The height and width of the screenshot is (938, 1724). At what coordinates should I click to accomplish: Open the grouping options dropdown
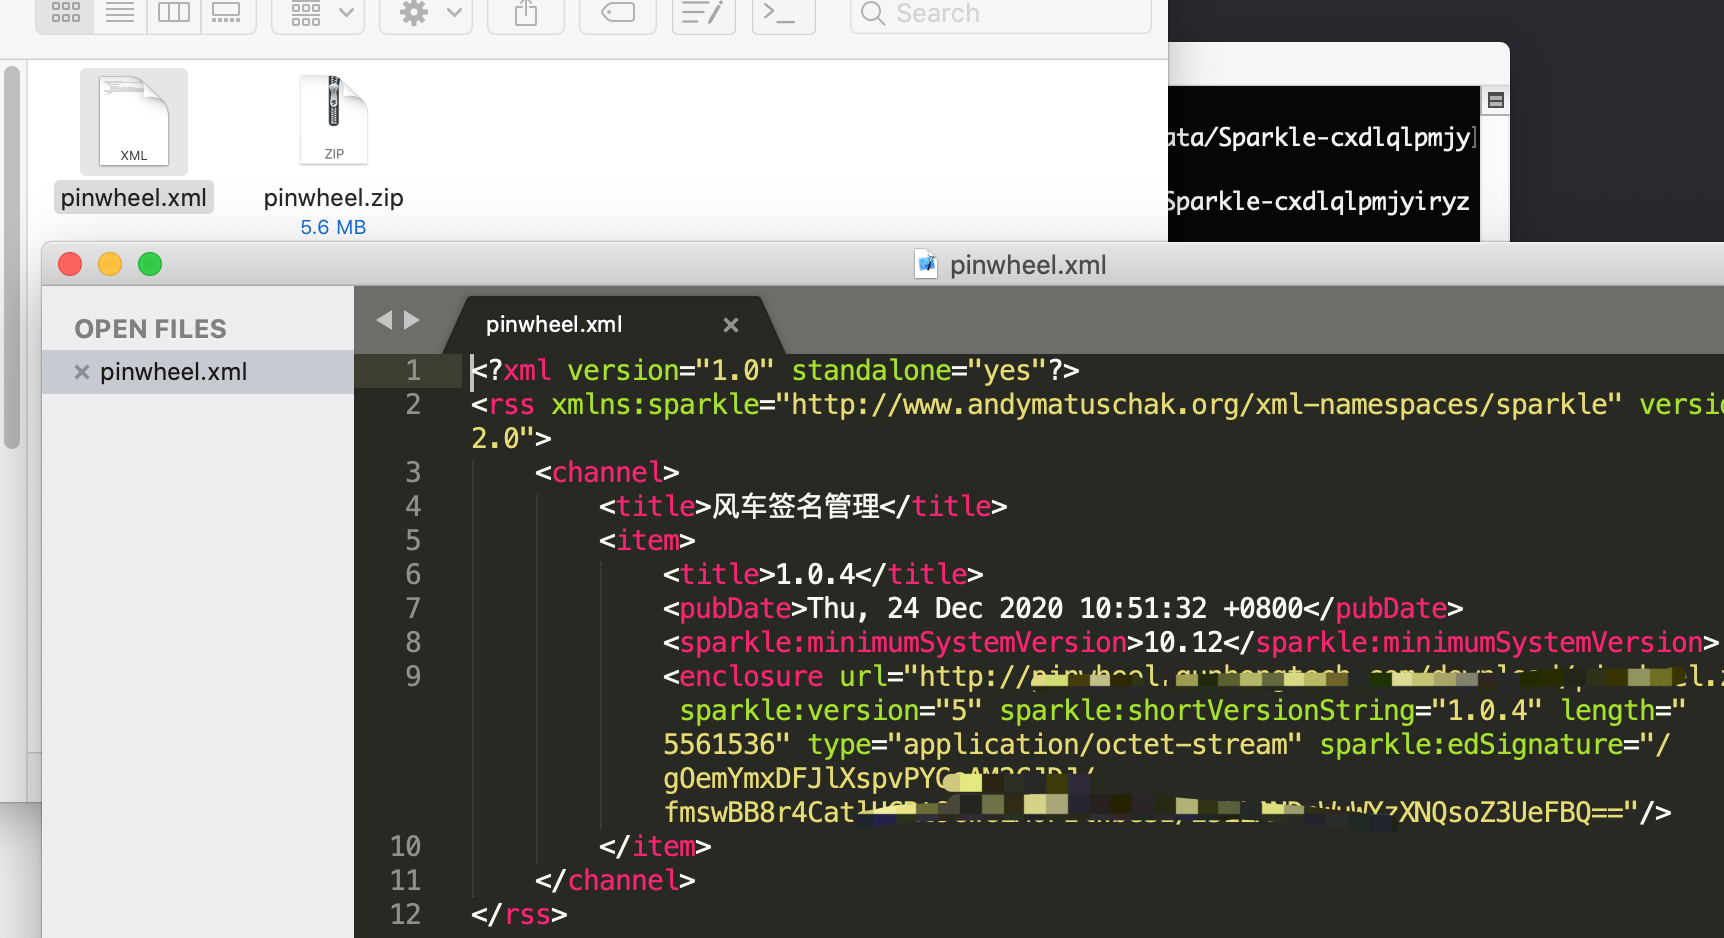tap(317, 13)
